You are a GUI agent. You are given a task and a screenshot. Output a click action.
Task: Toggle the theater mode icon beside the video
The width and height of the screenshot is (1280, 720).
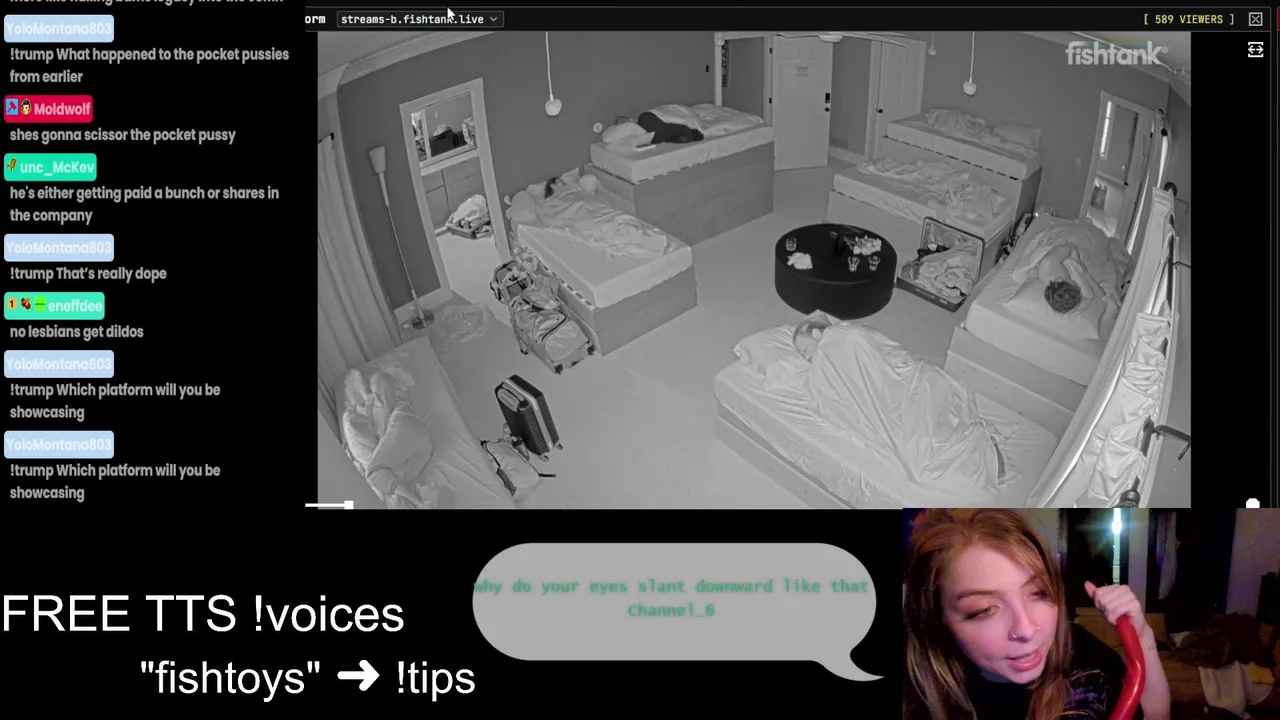tap(1255, 50)
